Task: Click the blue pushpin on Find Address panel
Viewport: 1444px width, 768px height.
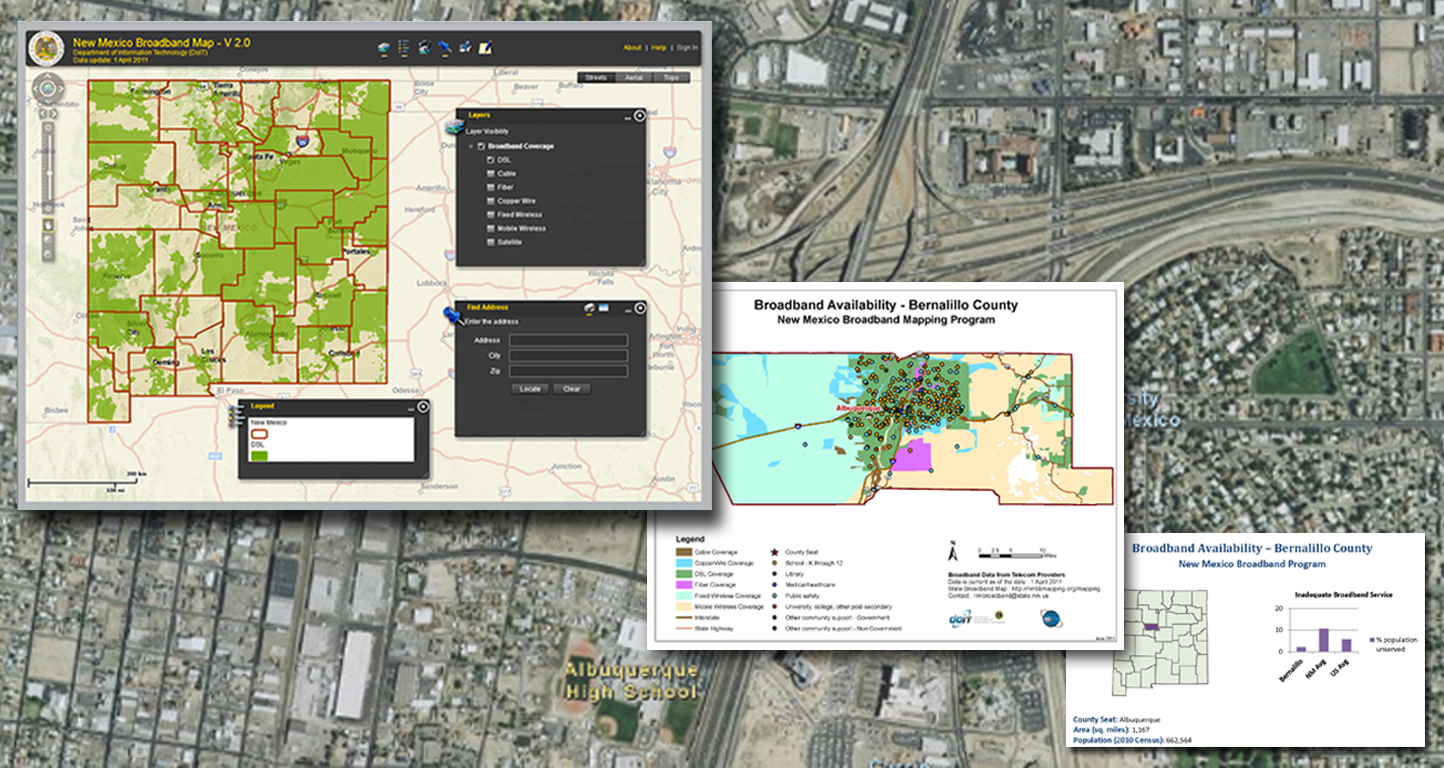Action: (x=453, y=316)
